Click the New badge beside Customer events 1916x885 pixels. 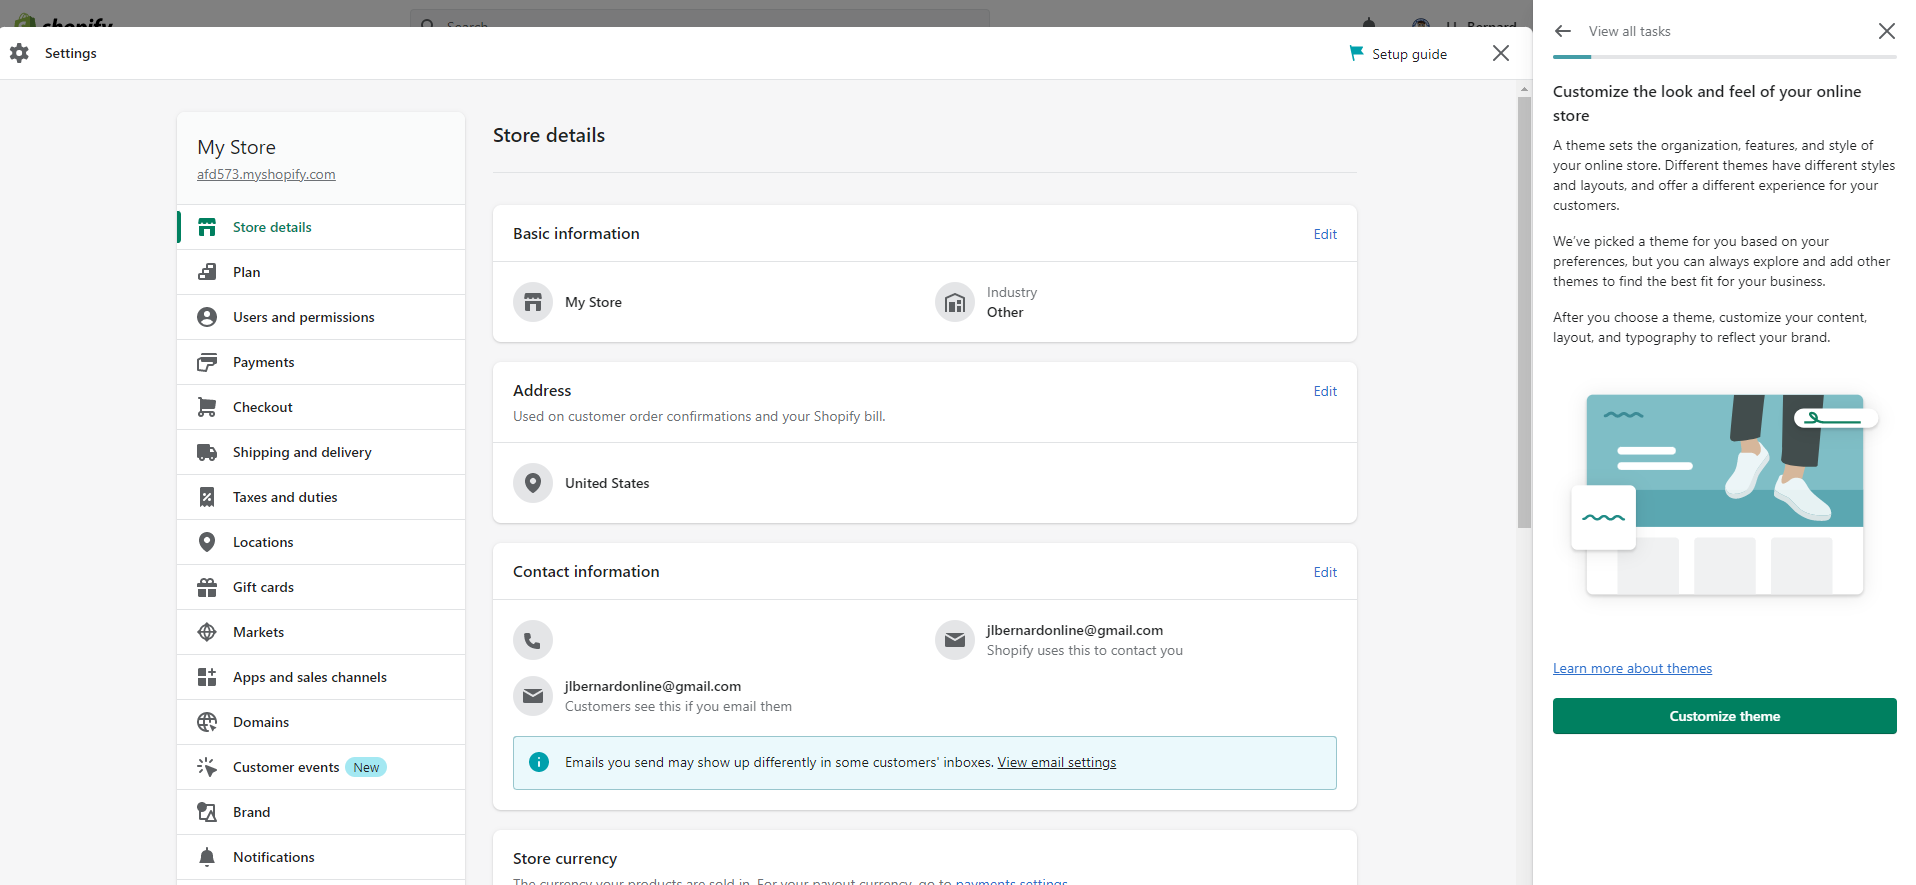(x=366, y=767)
